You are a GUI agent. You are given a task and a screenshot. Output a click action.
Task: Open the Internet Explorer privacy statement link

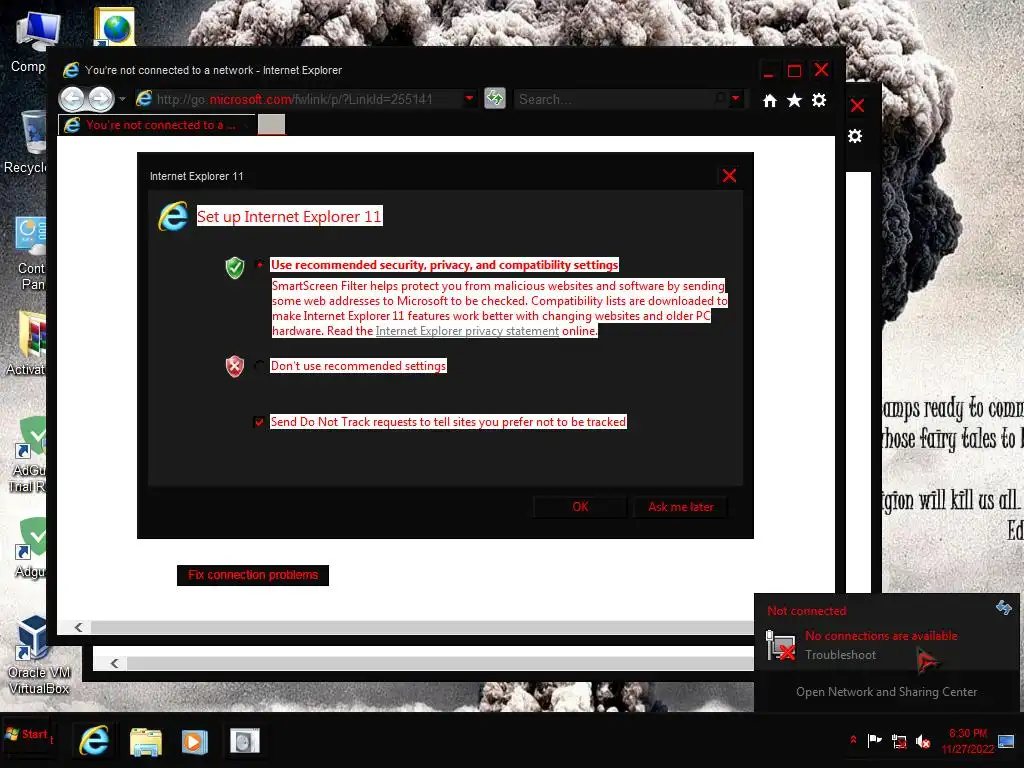[467, 330]
